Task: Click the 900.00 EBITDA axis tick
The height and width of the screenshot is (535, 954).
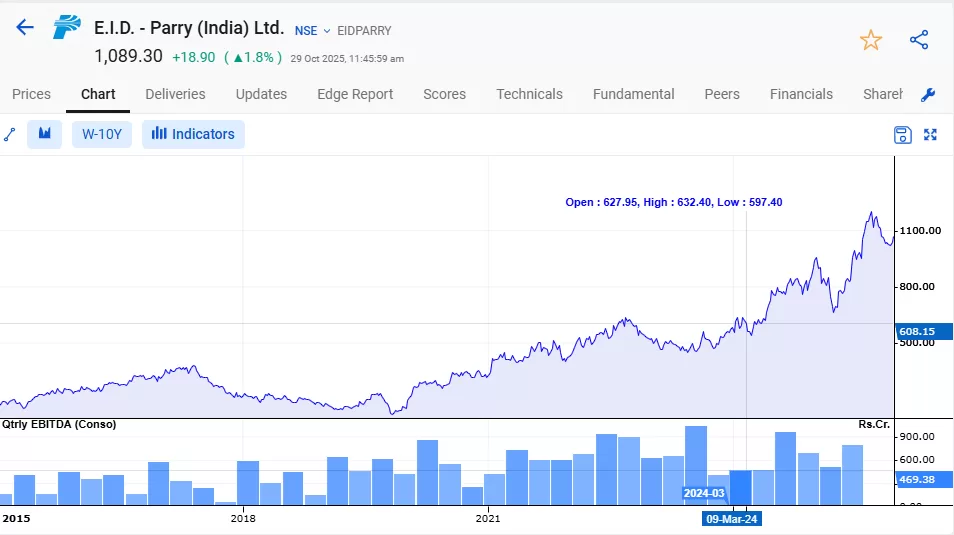Action: [x=917, y=436]
